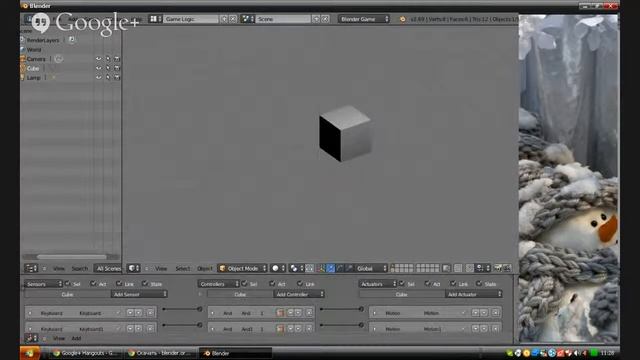Expand the Keyboard sensor panel arrow
Image resolution: width=640 pixels, height=360 pixels.
(30, 313)
